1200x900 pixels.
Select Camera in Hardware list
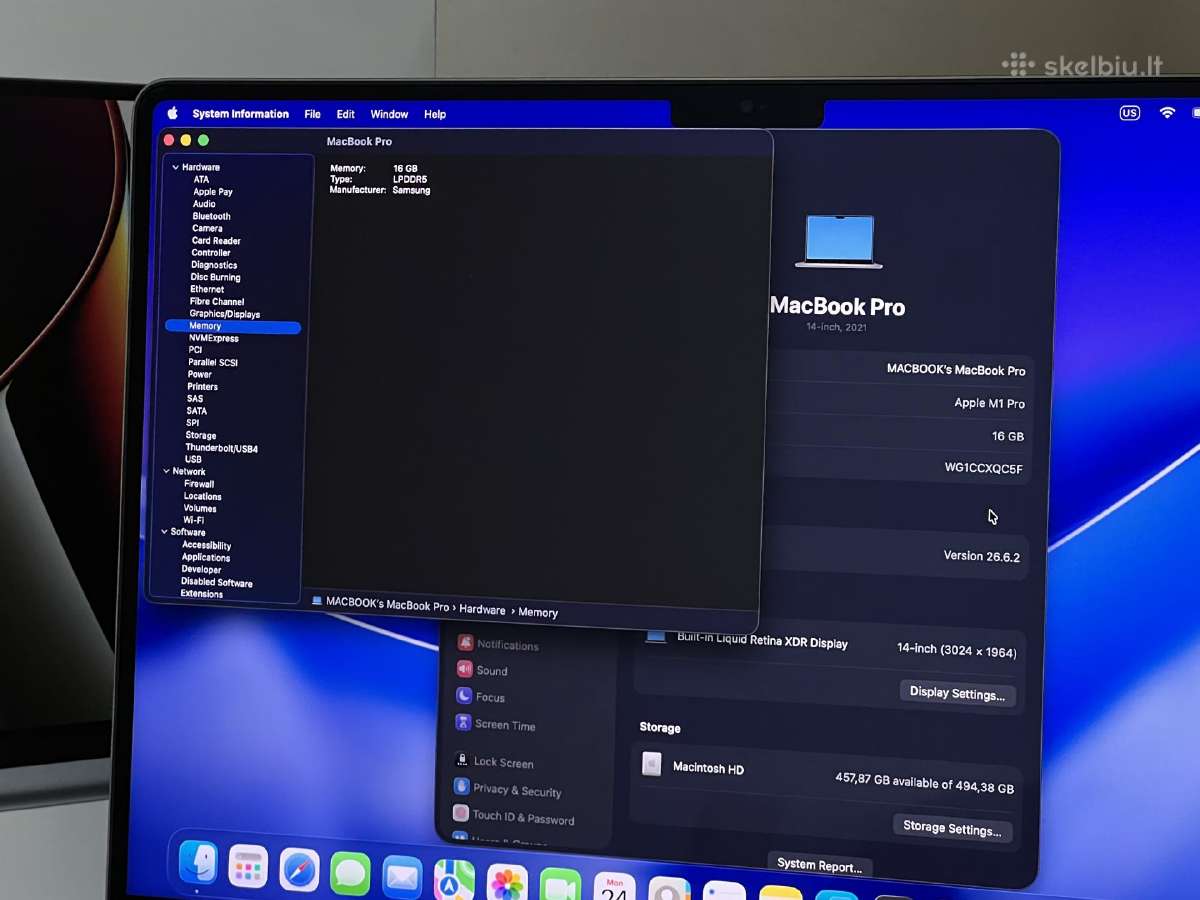(207, 228)
